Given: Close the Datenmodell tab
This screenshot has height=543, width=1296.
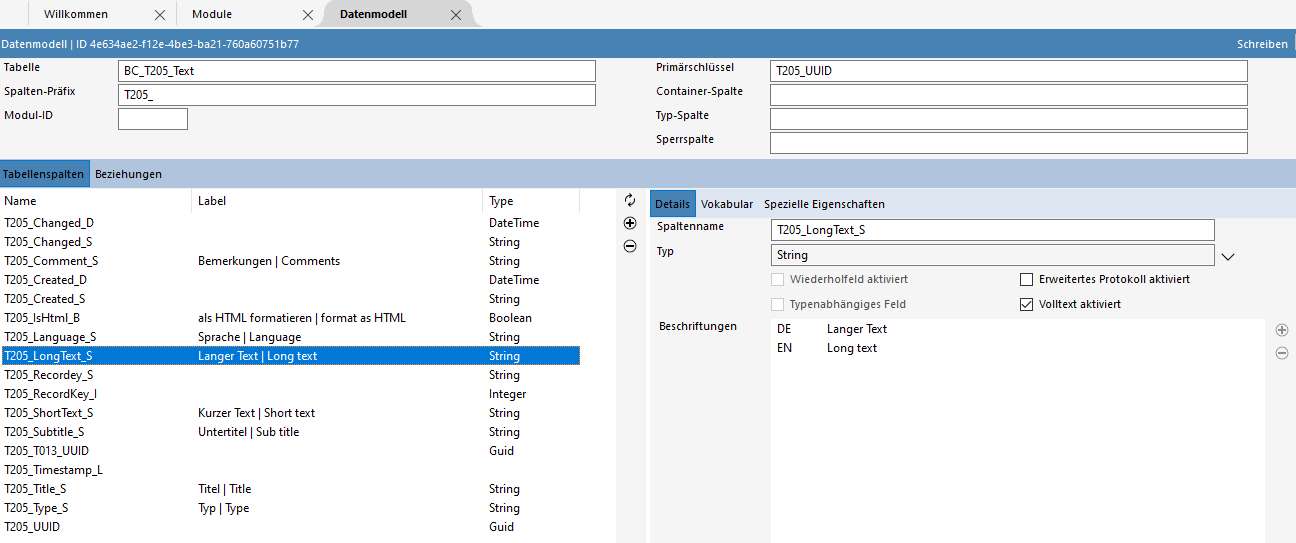Looking at the screenshot, I should point(456,15).
